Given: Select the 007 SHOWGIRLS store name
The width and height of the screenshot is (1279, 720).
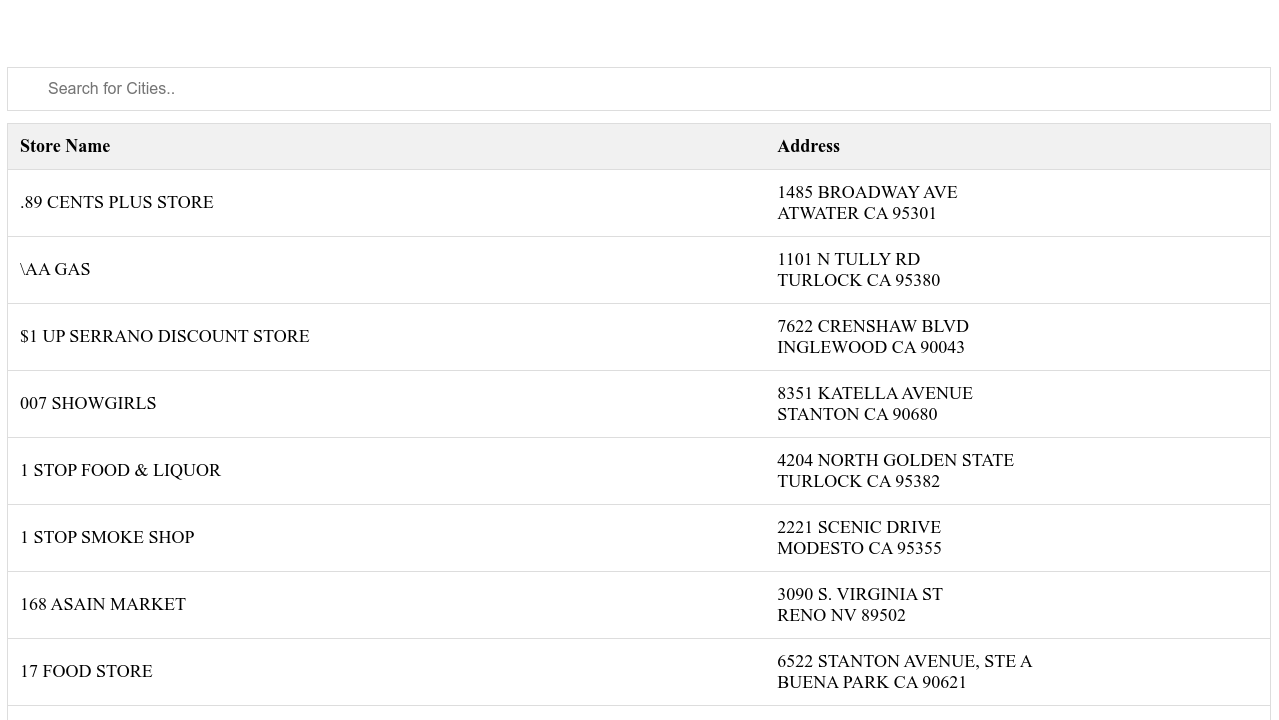Looking at the screenshot, I should tap(88, 404).
